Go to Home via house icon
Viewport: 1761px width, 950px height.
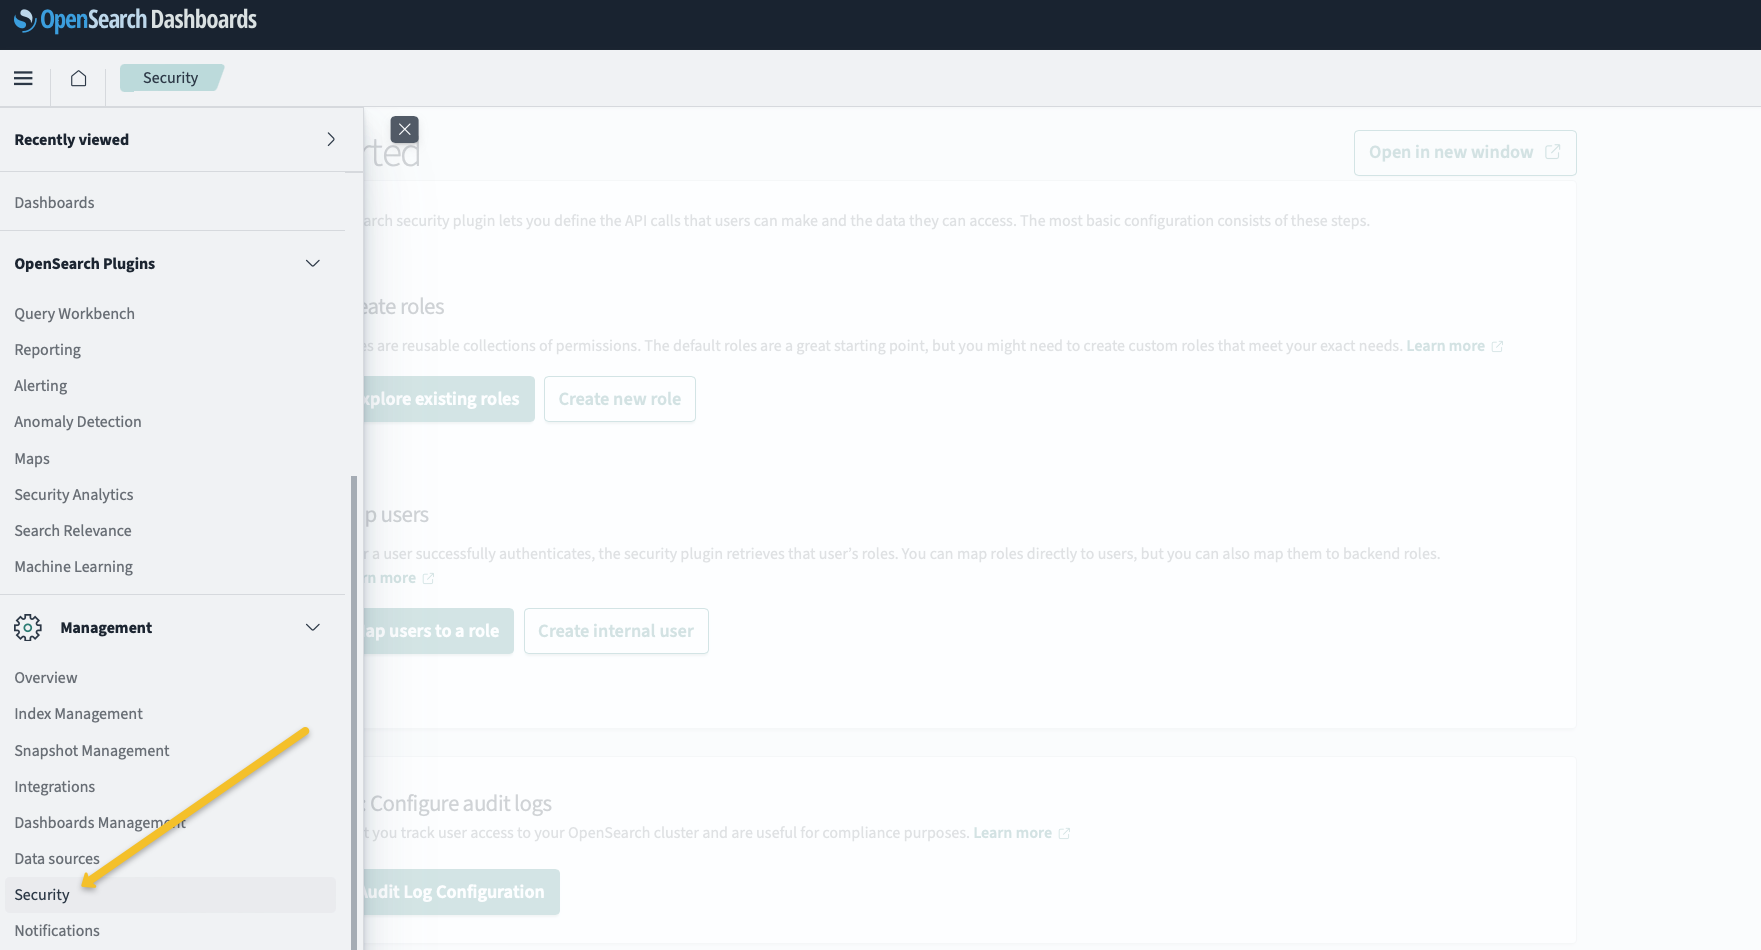tap(78, 78)
